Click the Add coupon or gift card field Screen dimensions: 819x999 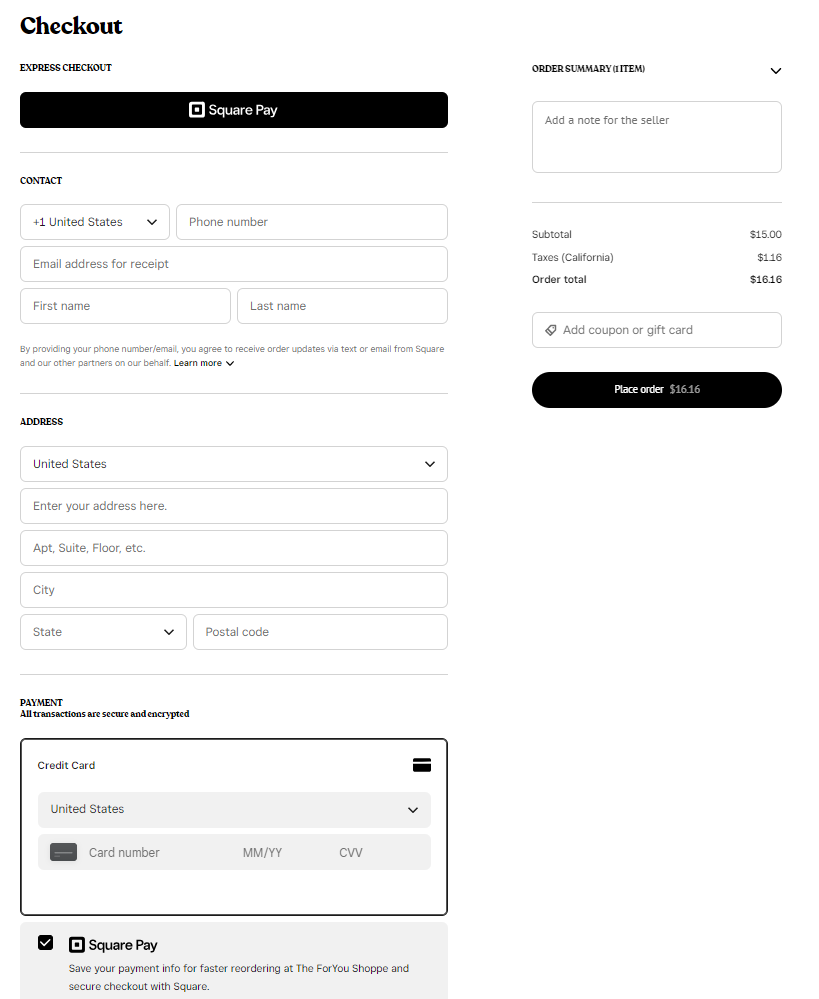pyautogui.click(x=665, y=330)
